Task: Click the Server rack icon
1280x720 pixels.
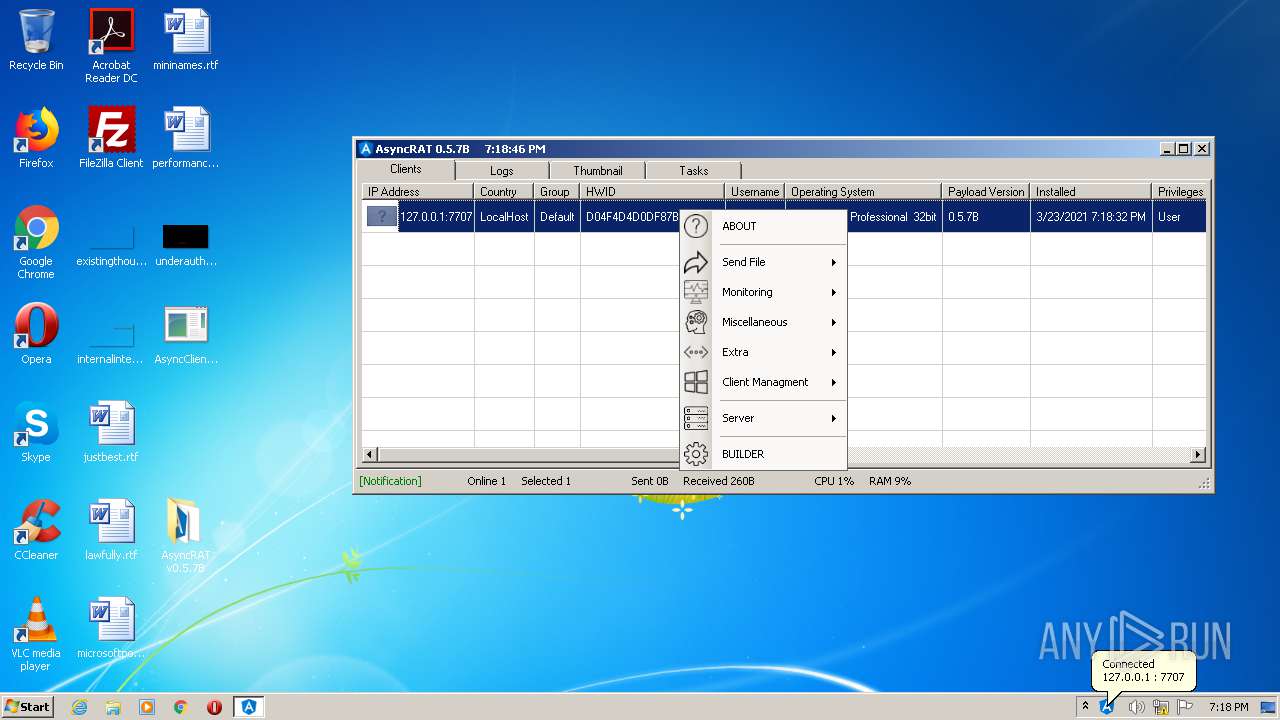Action: pyautogui.click(x=695, y=418)
